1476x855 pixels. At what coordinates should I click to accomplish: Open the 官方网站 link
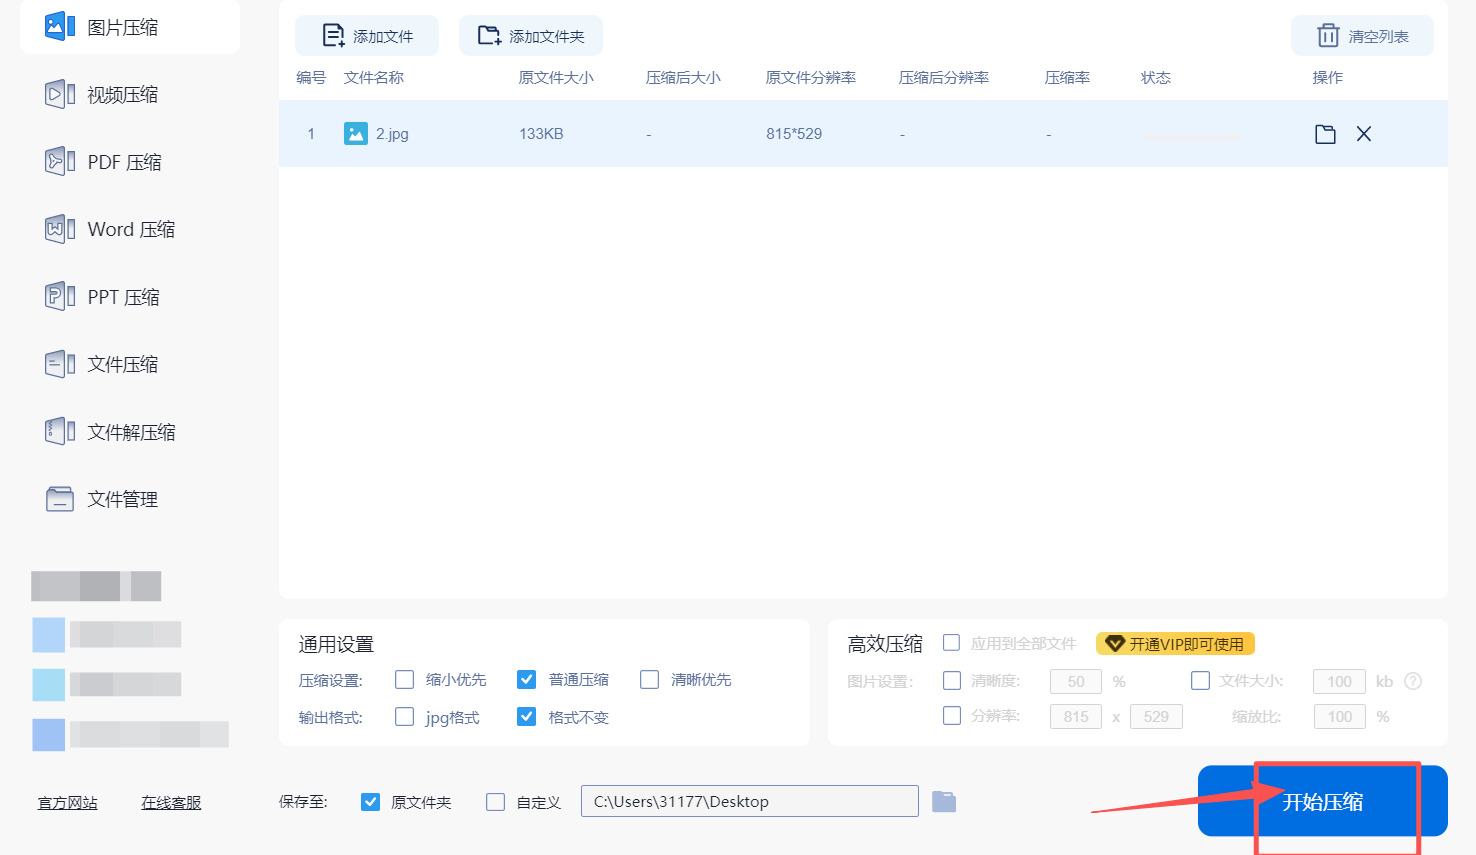68,803
